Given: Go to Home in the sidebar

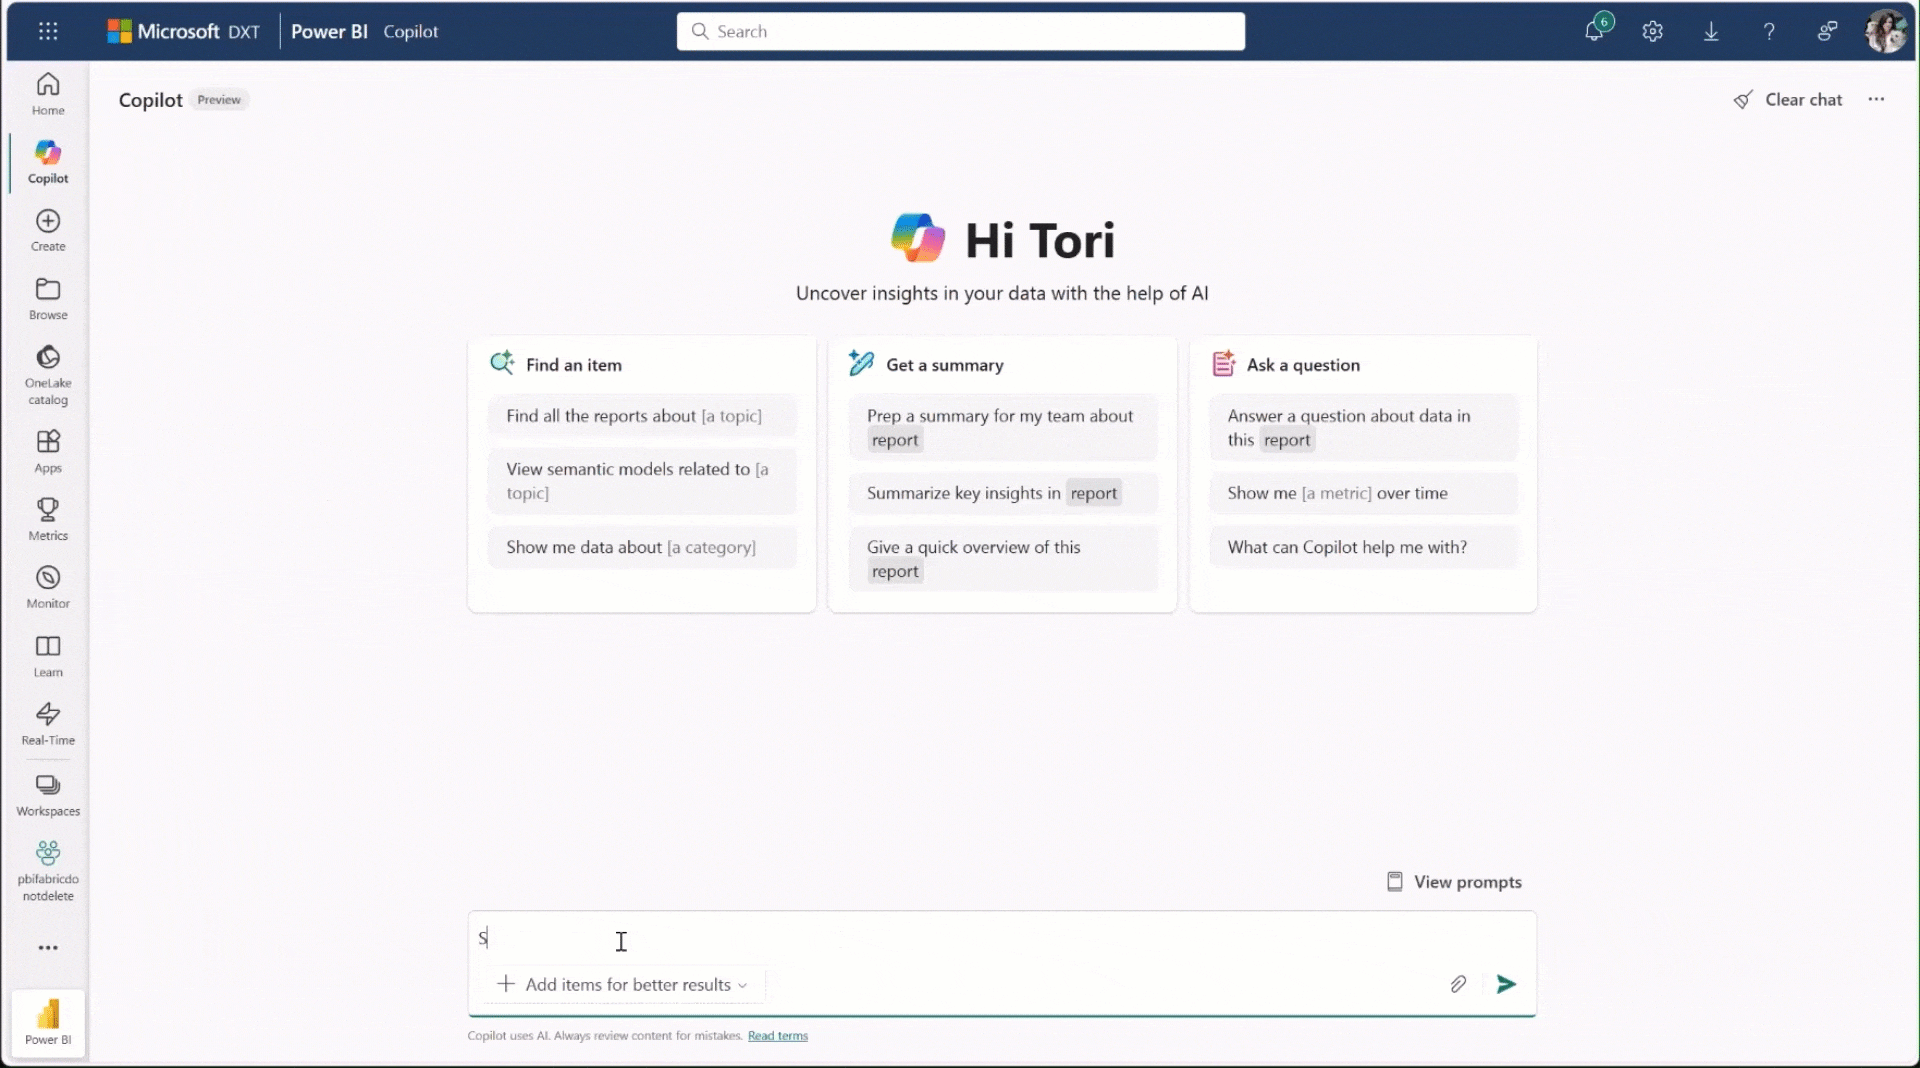Looking at the screenshot, I should click(x=48, y=94).
